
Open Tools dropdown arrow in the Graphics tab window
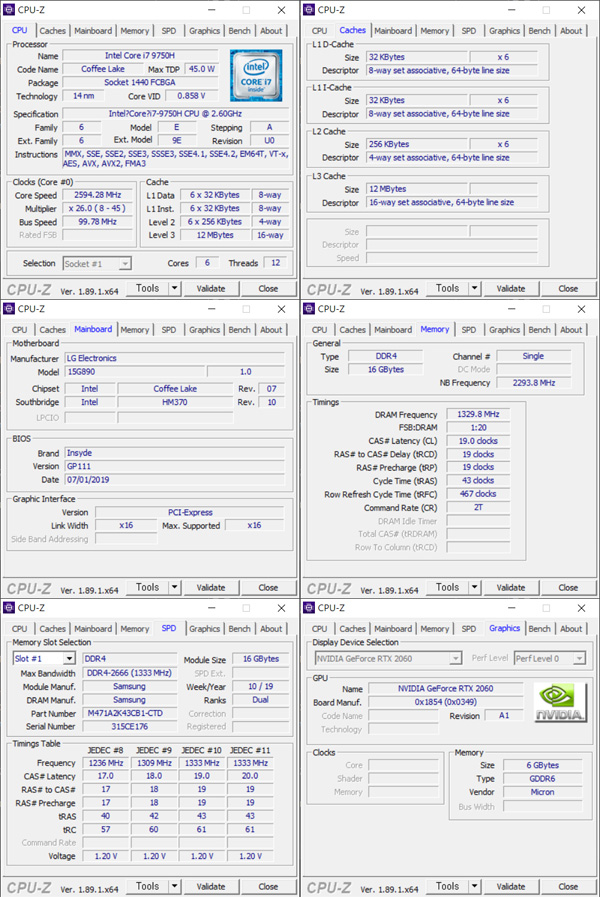pos(474,886)
